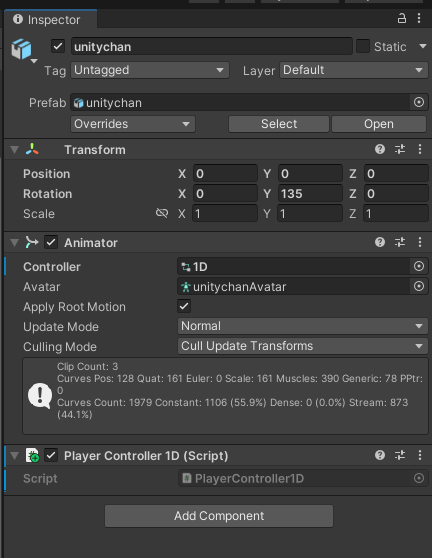Click Scale Z value field

point(396,214)
